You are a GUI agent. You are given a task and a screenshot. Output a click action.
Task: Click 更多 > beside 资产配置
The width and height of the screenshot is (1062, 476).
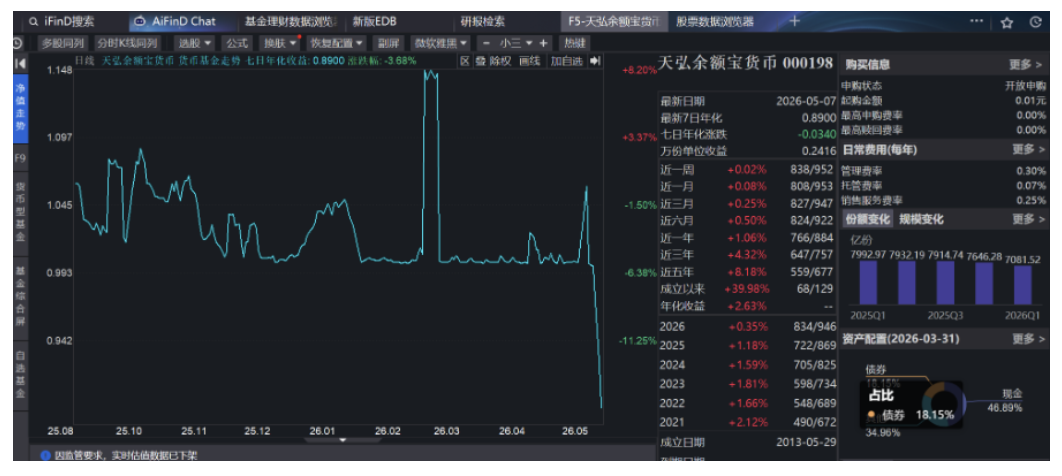pyautogui.click(x=1027, y=338)
